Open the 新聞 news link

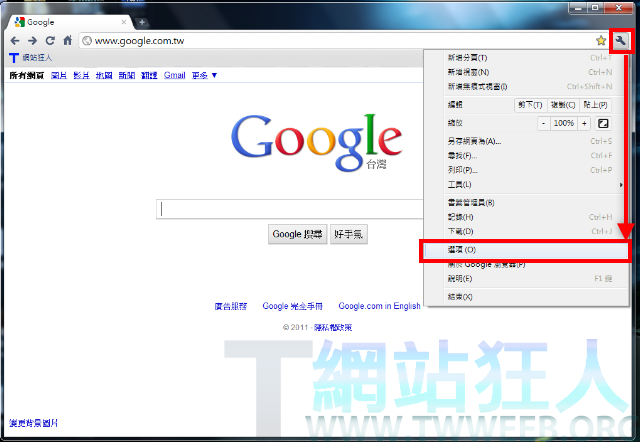(127, 76)
